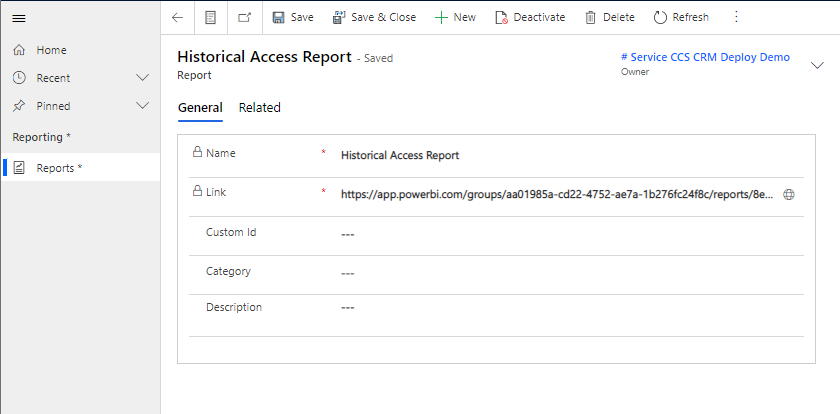This screenshot has width=840, height=414.
Task: Expand the Recent navigation section
Action: [x=142, y=78]
